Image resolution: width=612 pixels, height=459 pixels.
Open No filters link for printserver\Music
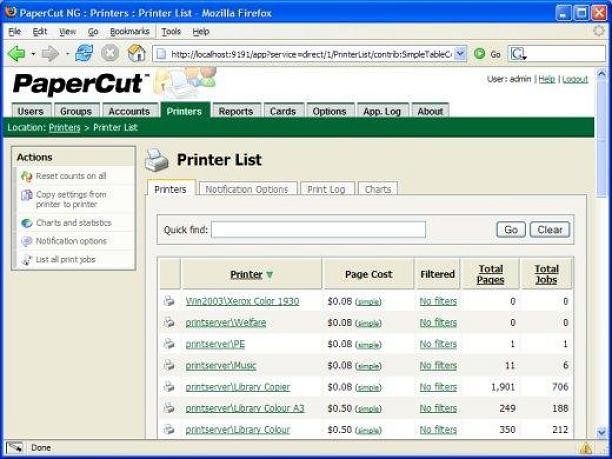click(438, 366)
